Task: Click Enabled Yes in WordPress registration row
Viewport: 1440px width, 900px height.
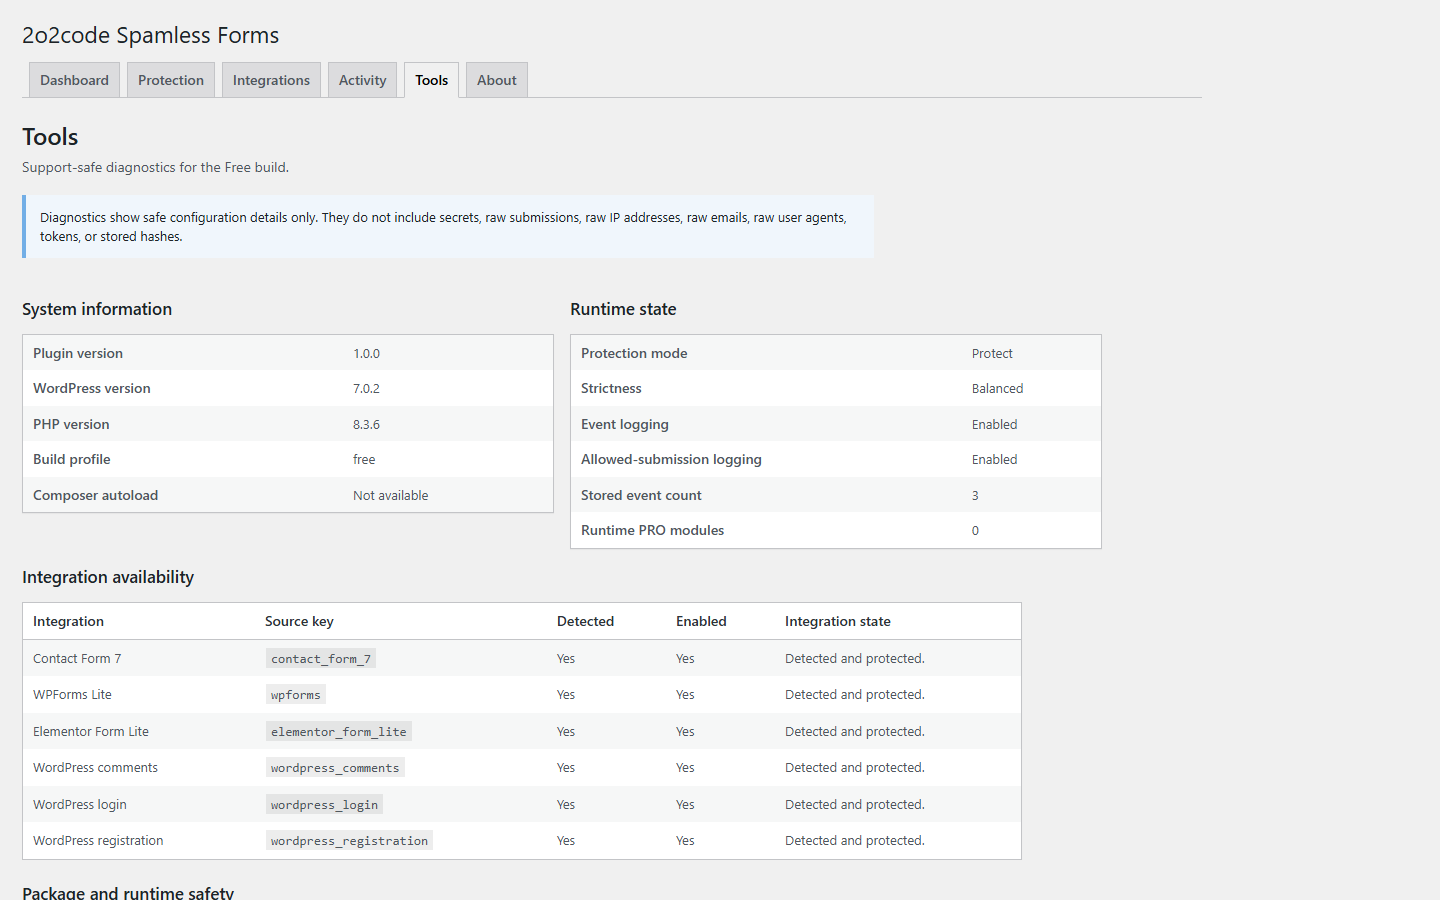Action: 685,841
